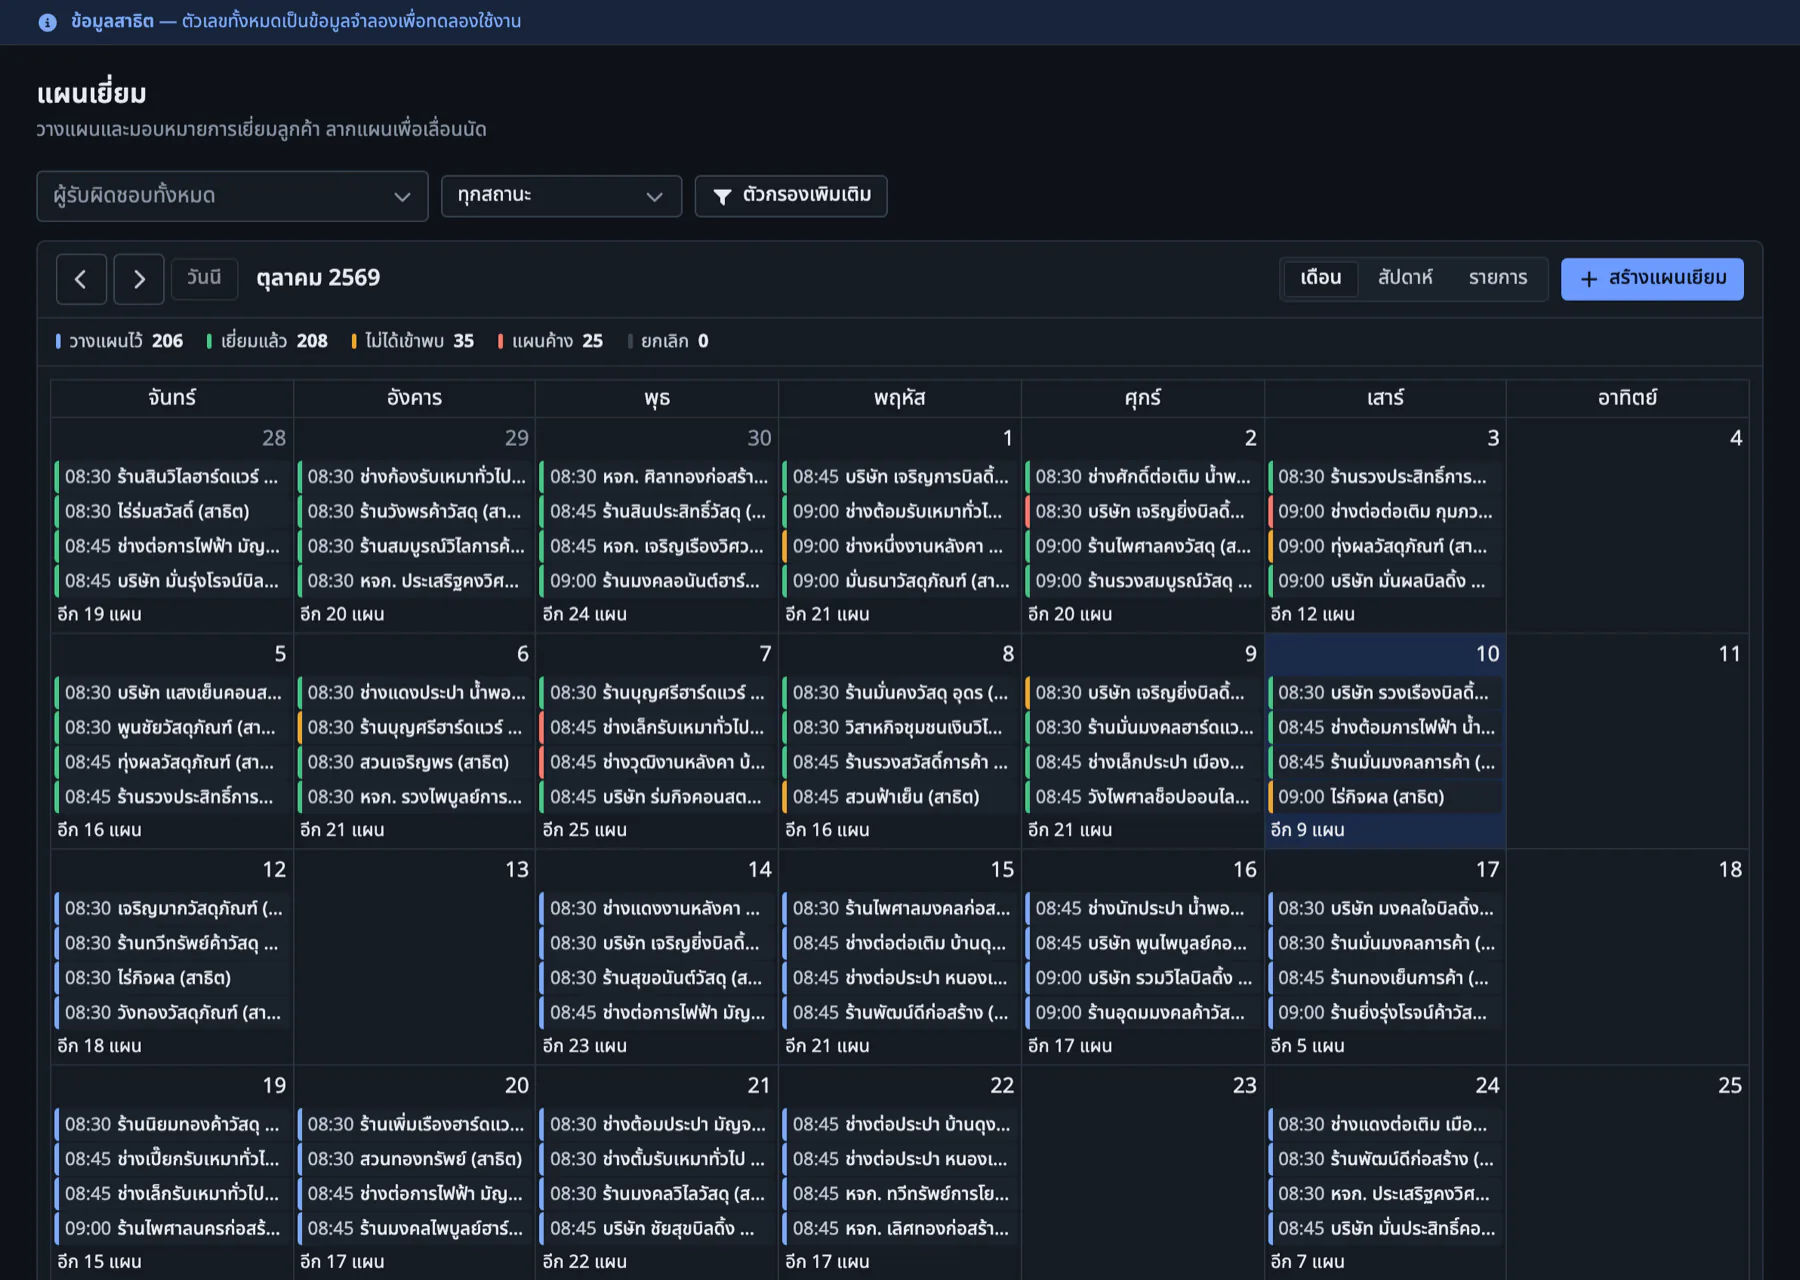
Task: Switch to the สัปดาห์ view tab
Action: point(1405,278)
